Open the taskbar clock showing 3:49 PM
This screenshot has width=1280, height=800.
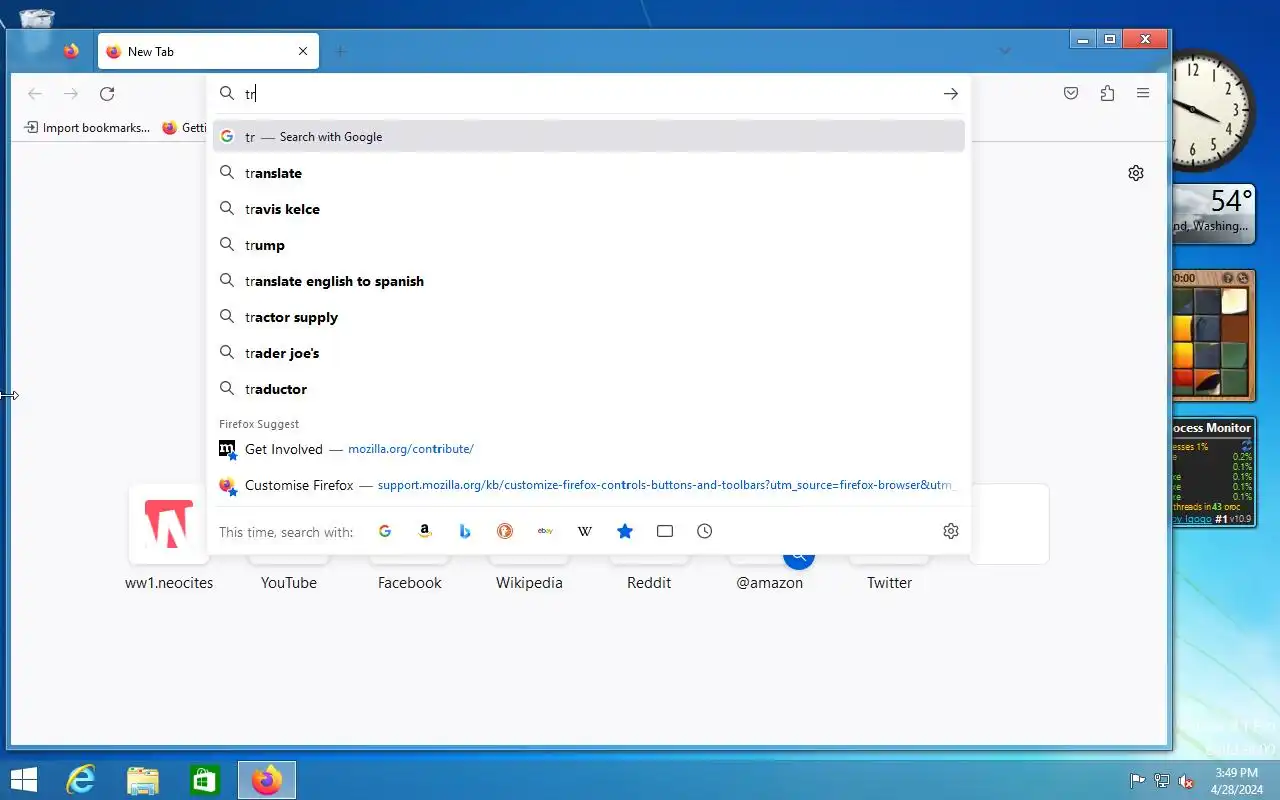pyautogui.click(x=1236, y=781)
